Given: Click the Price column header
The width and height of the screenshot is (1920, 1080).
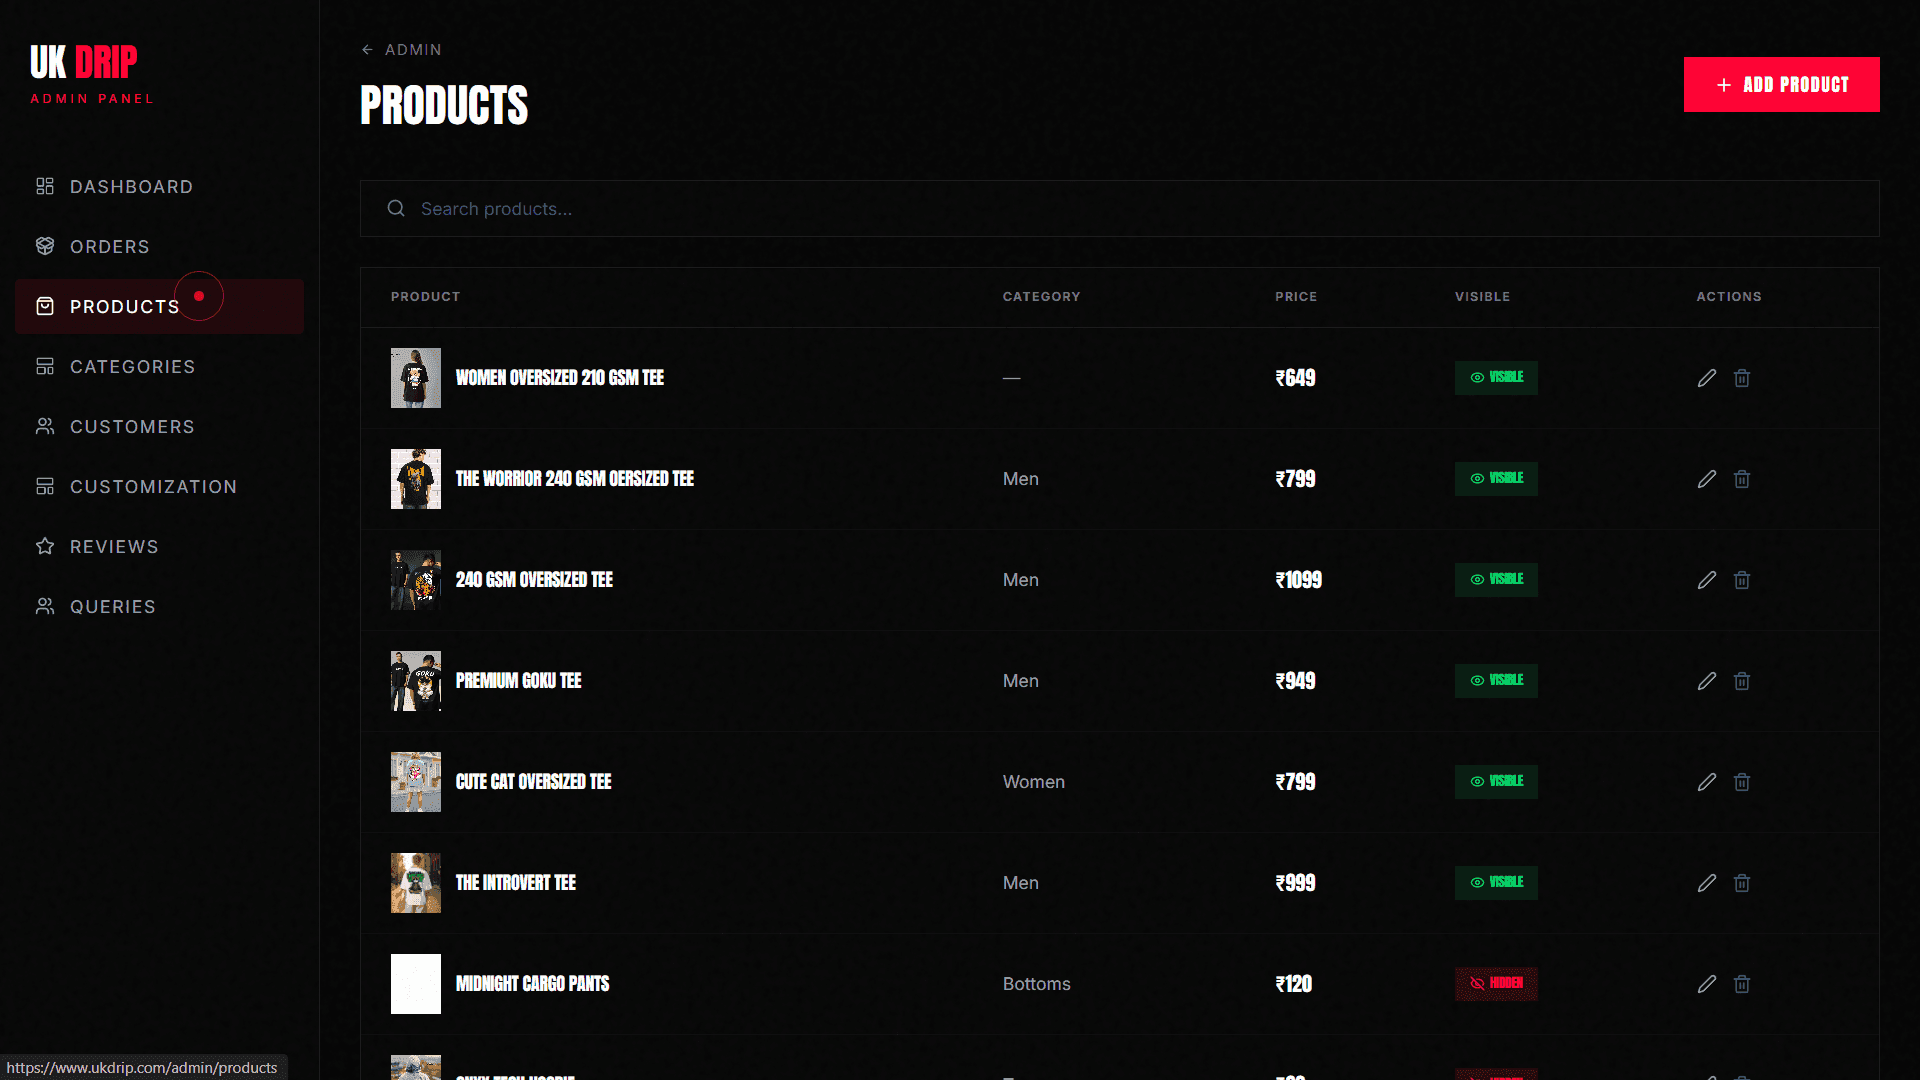Looking at the screenshot, I should pyautogui.click(x=1296, y=297).
